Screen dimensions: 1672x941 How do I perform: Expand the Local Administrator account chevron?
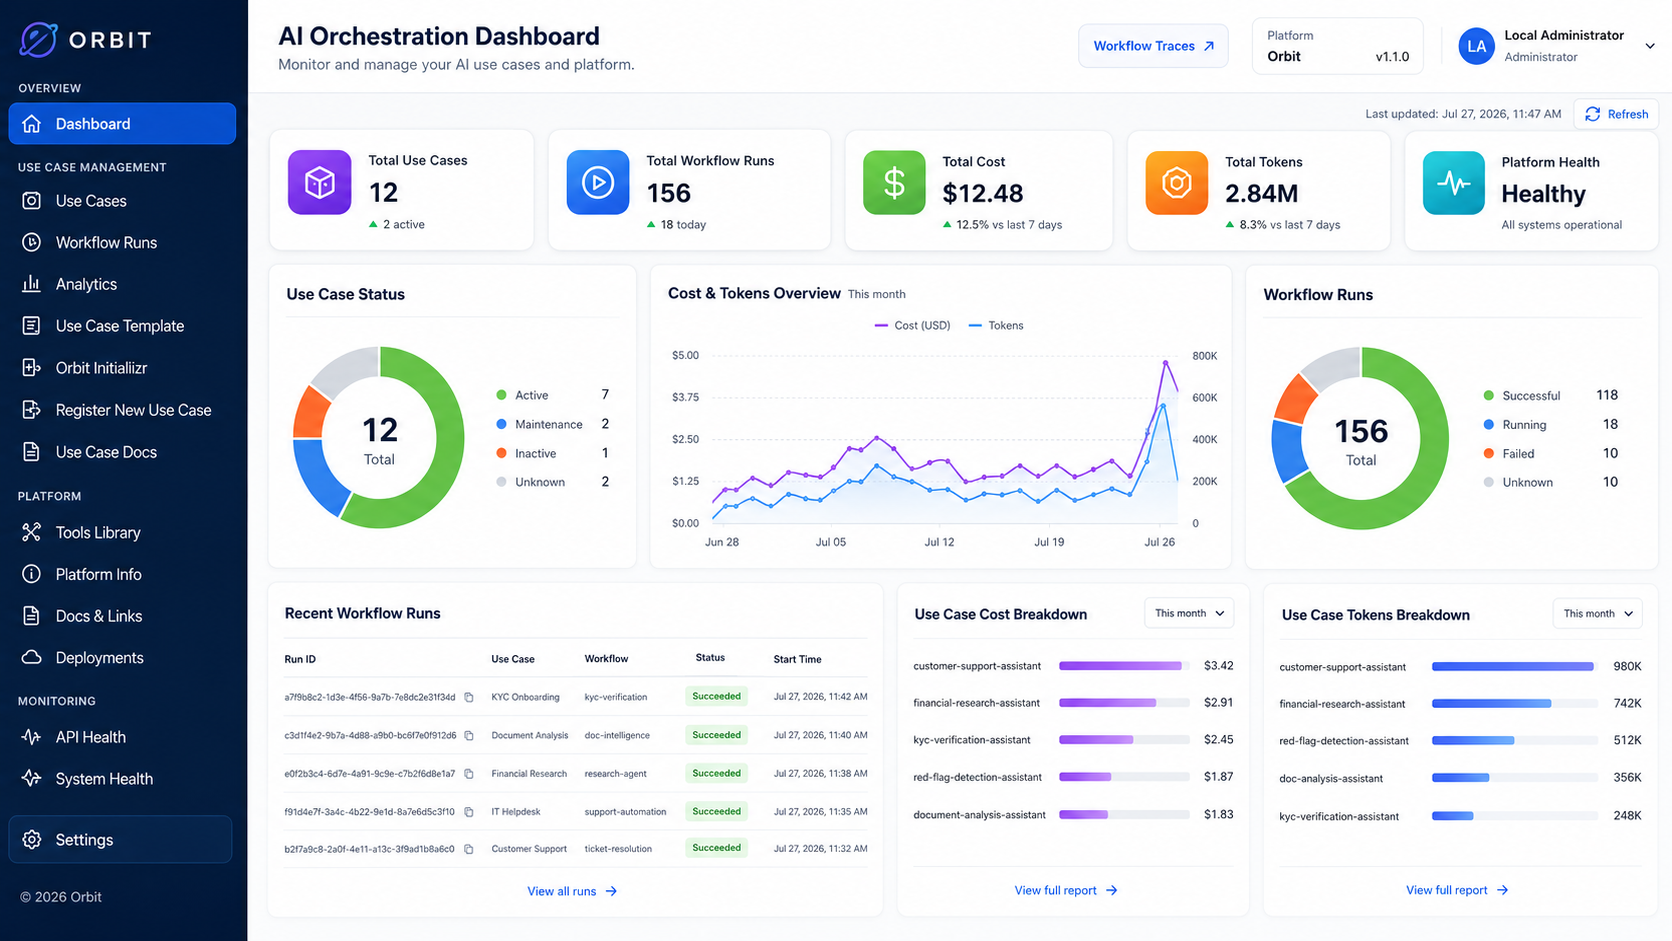pyautogui.click(x=1650, y=46)
